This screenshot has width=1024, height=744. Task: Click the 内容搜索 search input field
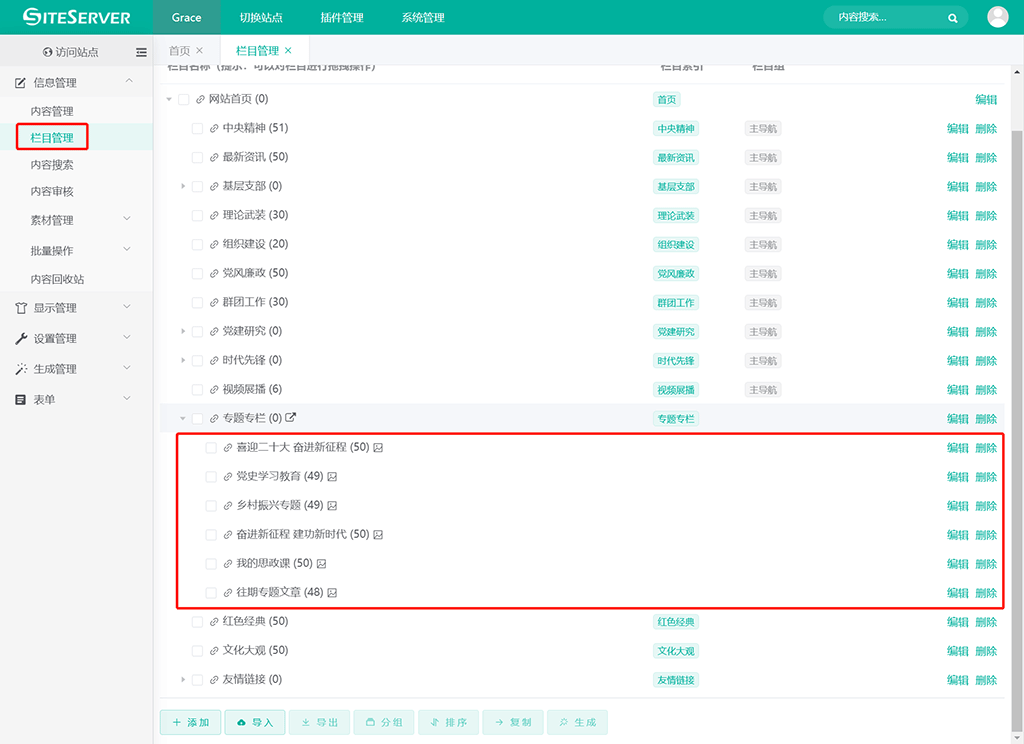click(x=885, y=18)
